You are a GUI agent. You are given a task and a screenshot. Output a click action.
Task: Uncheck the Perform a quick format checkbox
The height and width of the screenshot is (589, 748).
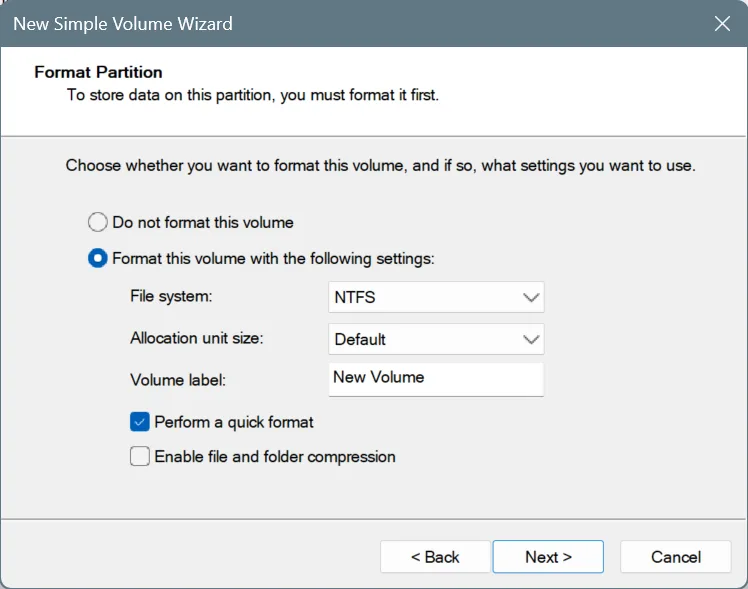click(x=139, y=422)
